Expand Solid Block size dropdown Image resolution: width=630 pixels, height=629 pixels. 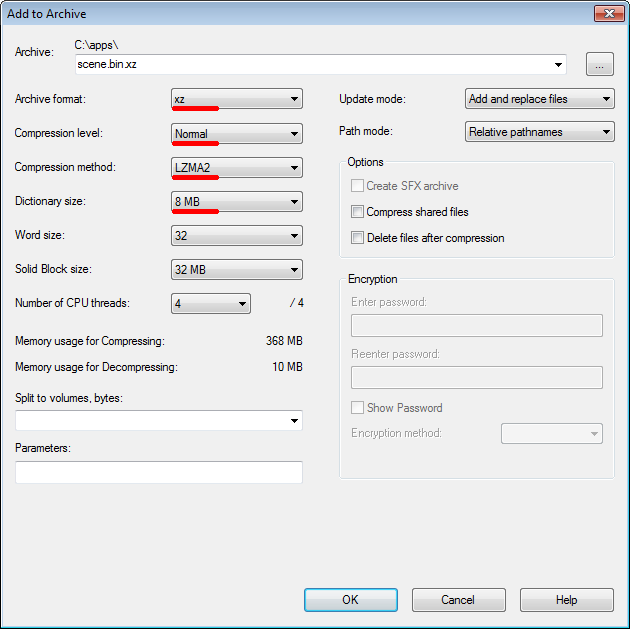point(237,269)
